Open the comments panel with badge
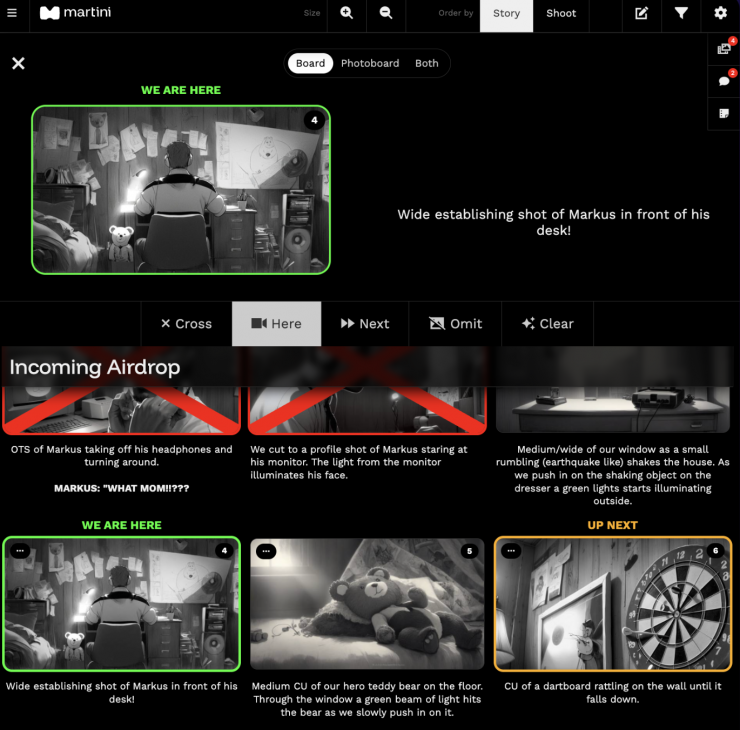Image resolution: width=740 pixels, height=730 pixels. pos(724,81)
